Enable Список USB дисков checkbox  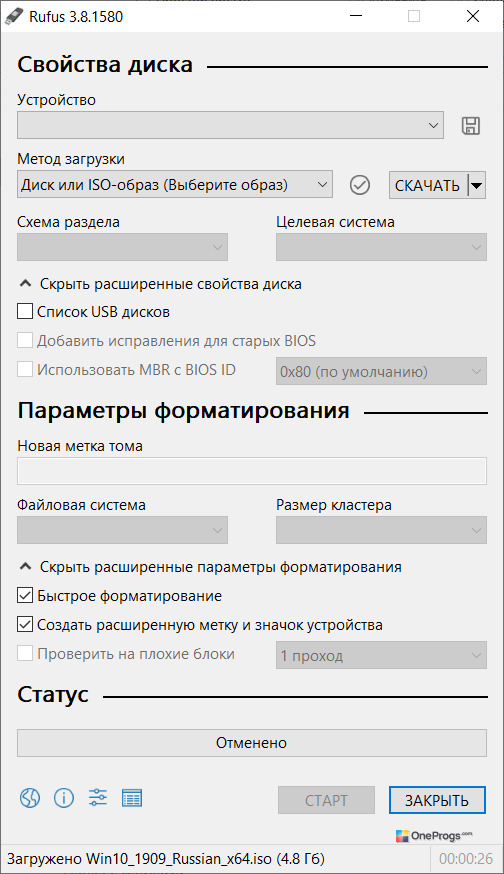pyautogui.click(x=25, y=311)
